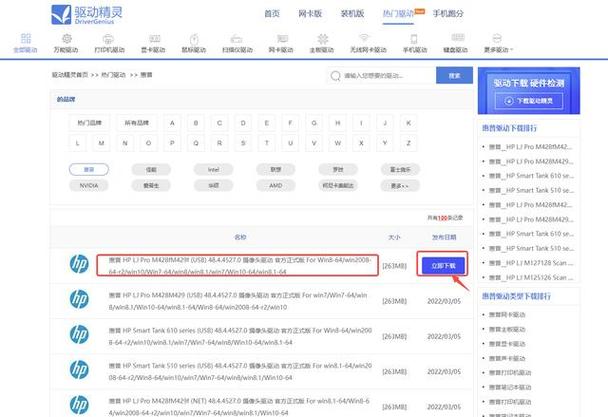Viewport: 608px width, 417px height.
Task: Click the blue 立即下载 button
Action: click(x=443, y=265)
